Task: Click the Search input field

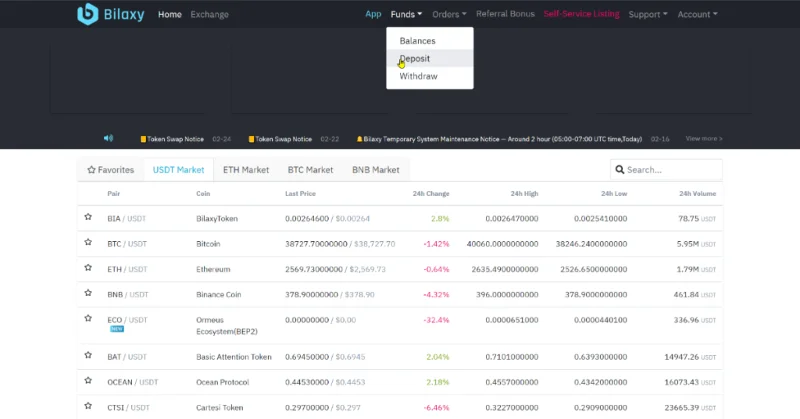Action: click(666, 169)
